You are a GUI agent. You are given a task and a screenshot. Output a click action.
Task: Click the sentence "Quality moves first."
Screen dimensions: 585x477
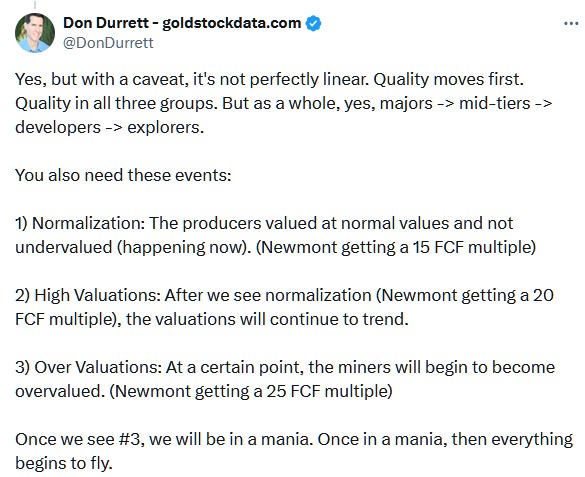click(448, 79)
